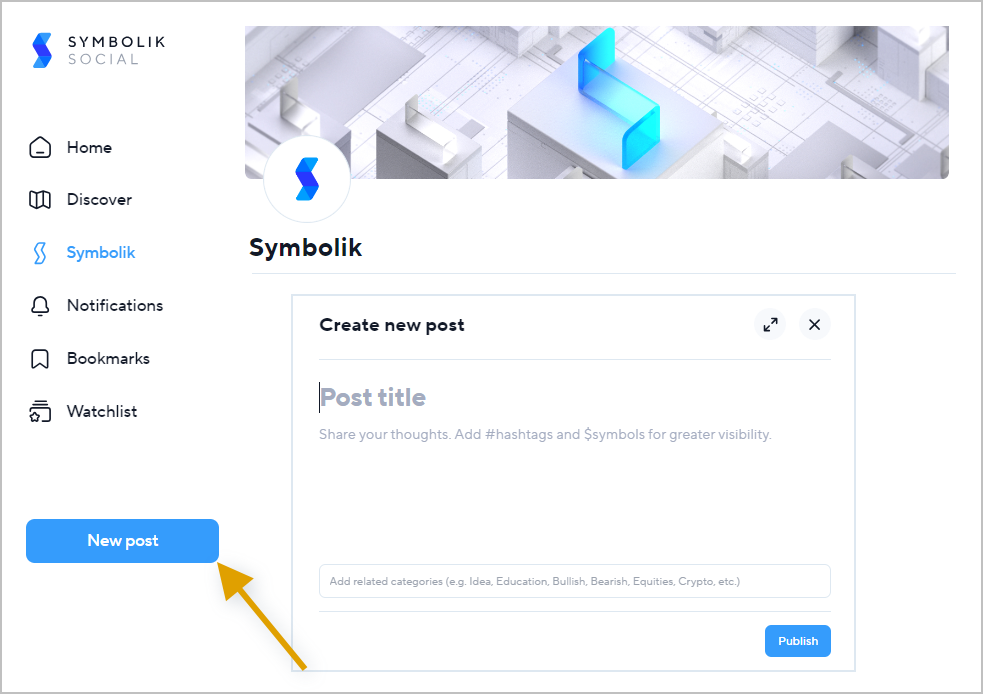Publish the new post
983x694 pixels.
click(x=797, y=641)
